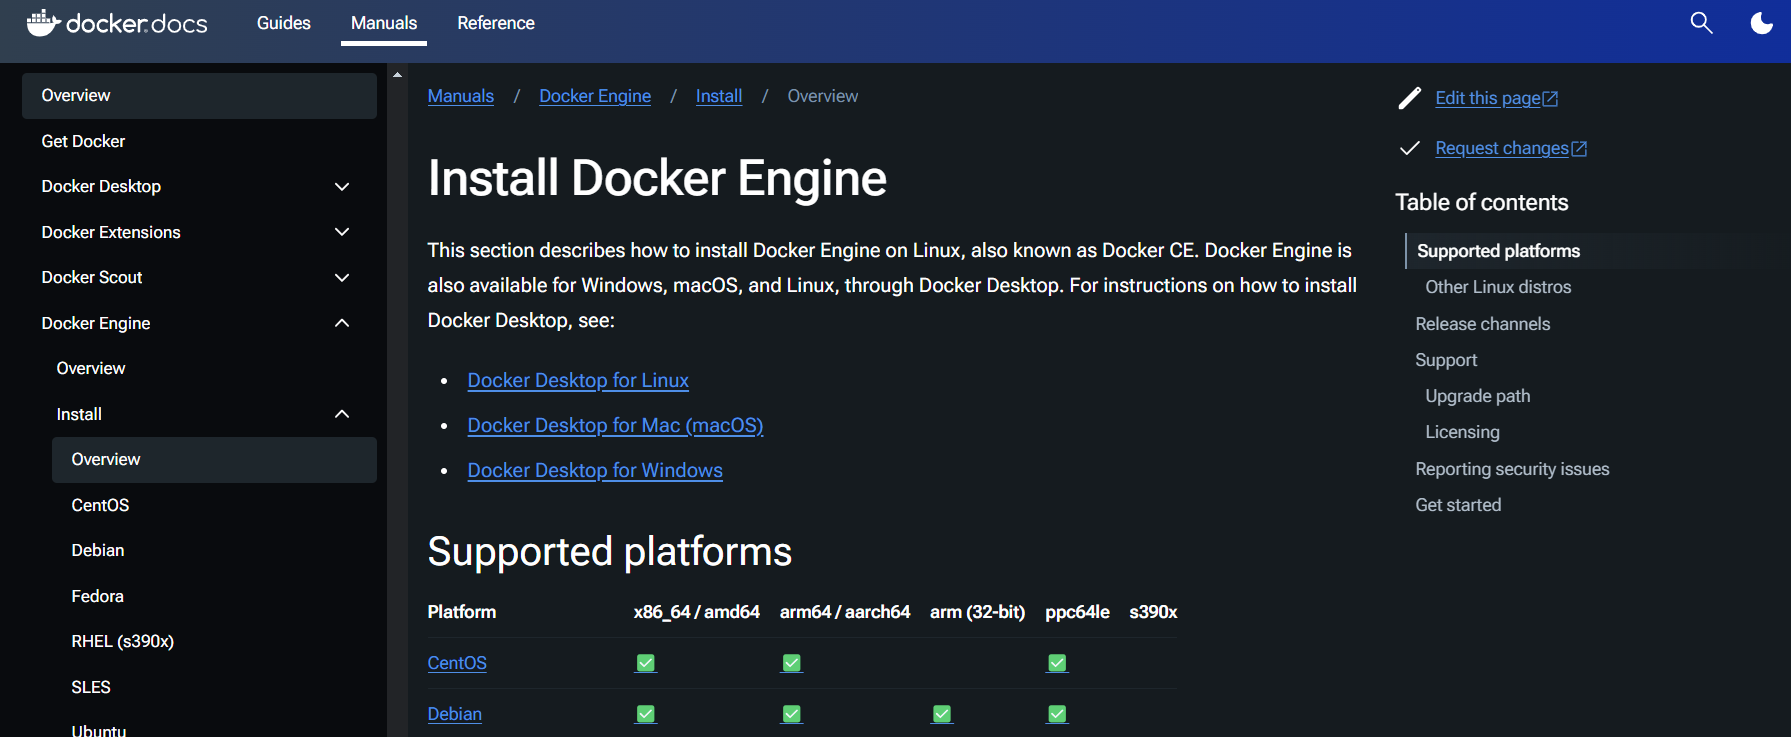Click the Docker docs whale logo
1791x737 pixels.
click(43, 22)
